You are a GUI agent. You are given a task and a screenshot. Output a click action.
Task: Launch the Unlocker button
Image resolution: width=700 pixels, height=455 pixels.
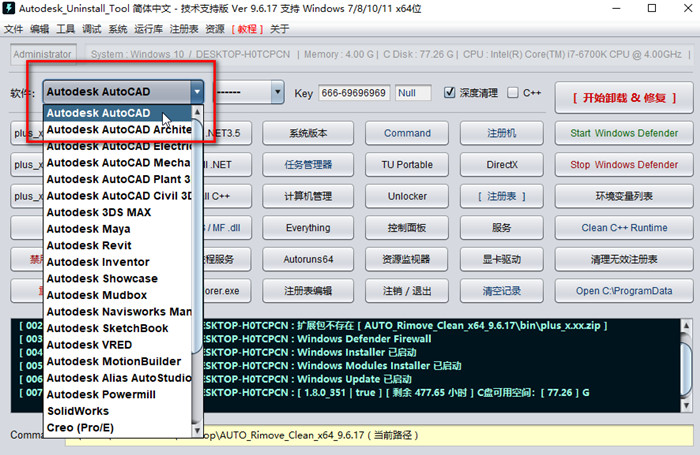pyautogui.click(x=407, y=196)
